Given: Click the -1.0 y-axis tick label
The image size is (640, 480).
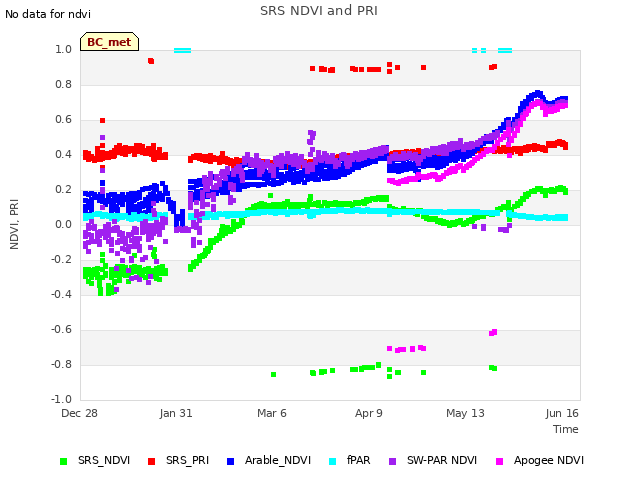Looking at the screenshot, I should tap(61, 399).
